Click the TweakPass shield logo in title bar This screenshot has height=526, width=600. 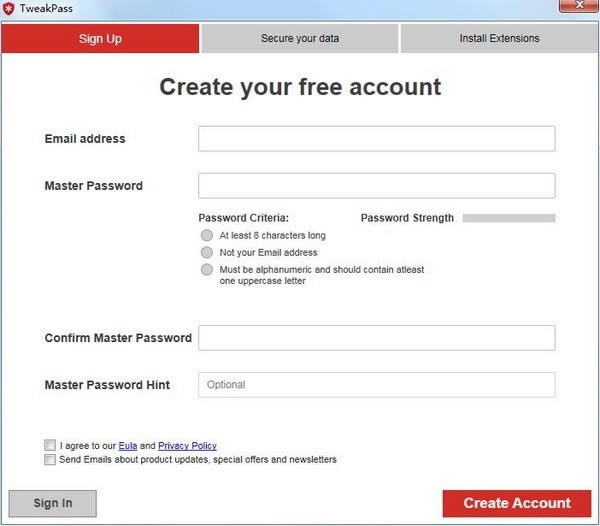click(x=9, y=10)
